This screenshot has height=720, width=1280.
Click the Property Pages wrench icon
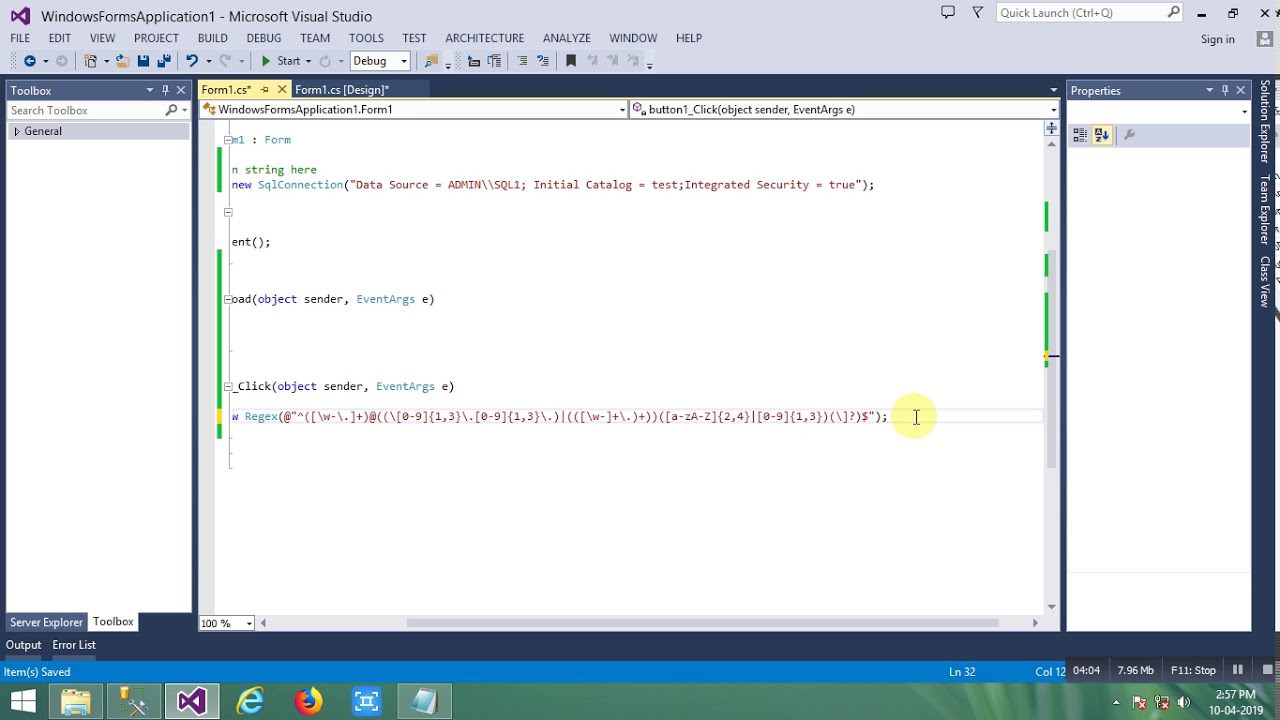point(1129,135)
